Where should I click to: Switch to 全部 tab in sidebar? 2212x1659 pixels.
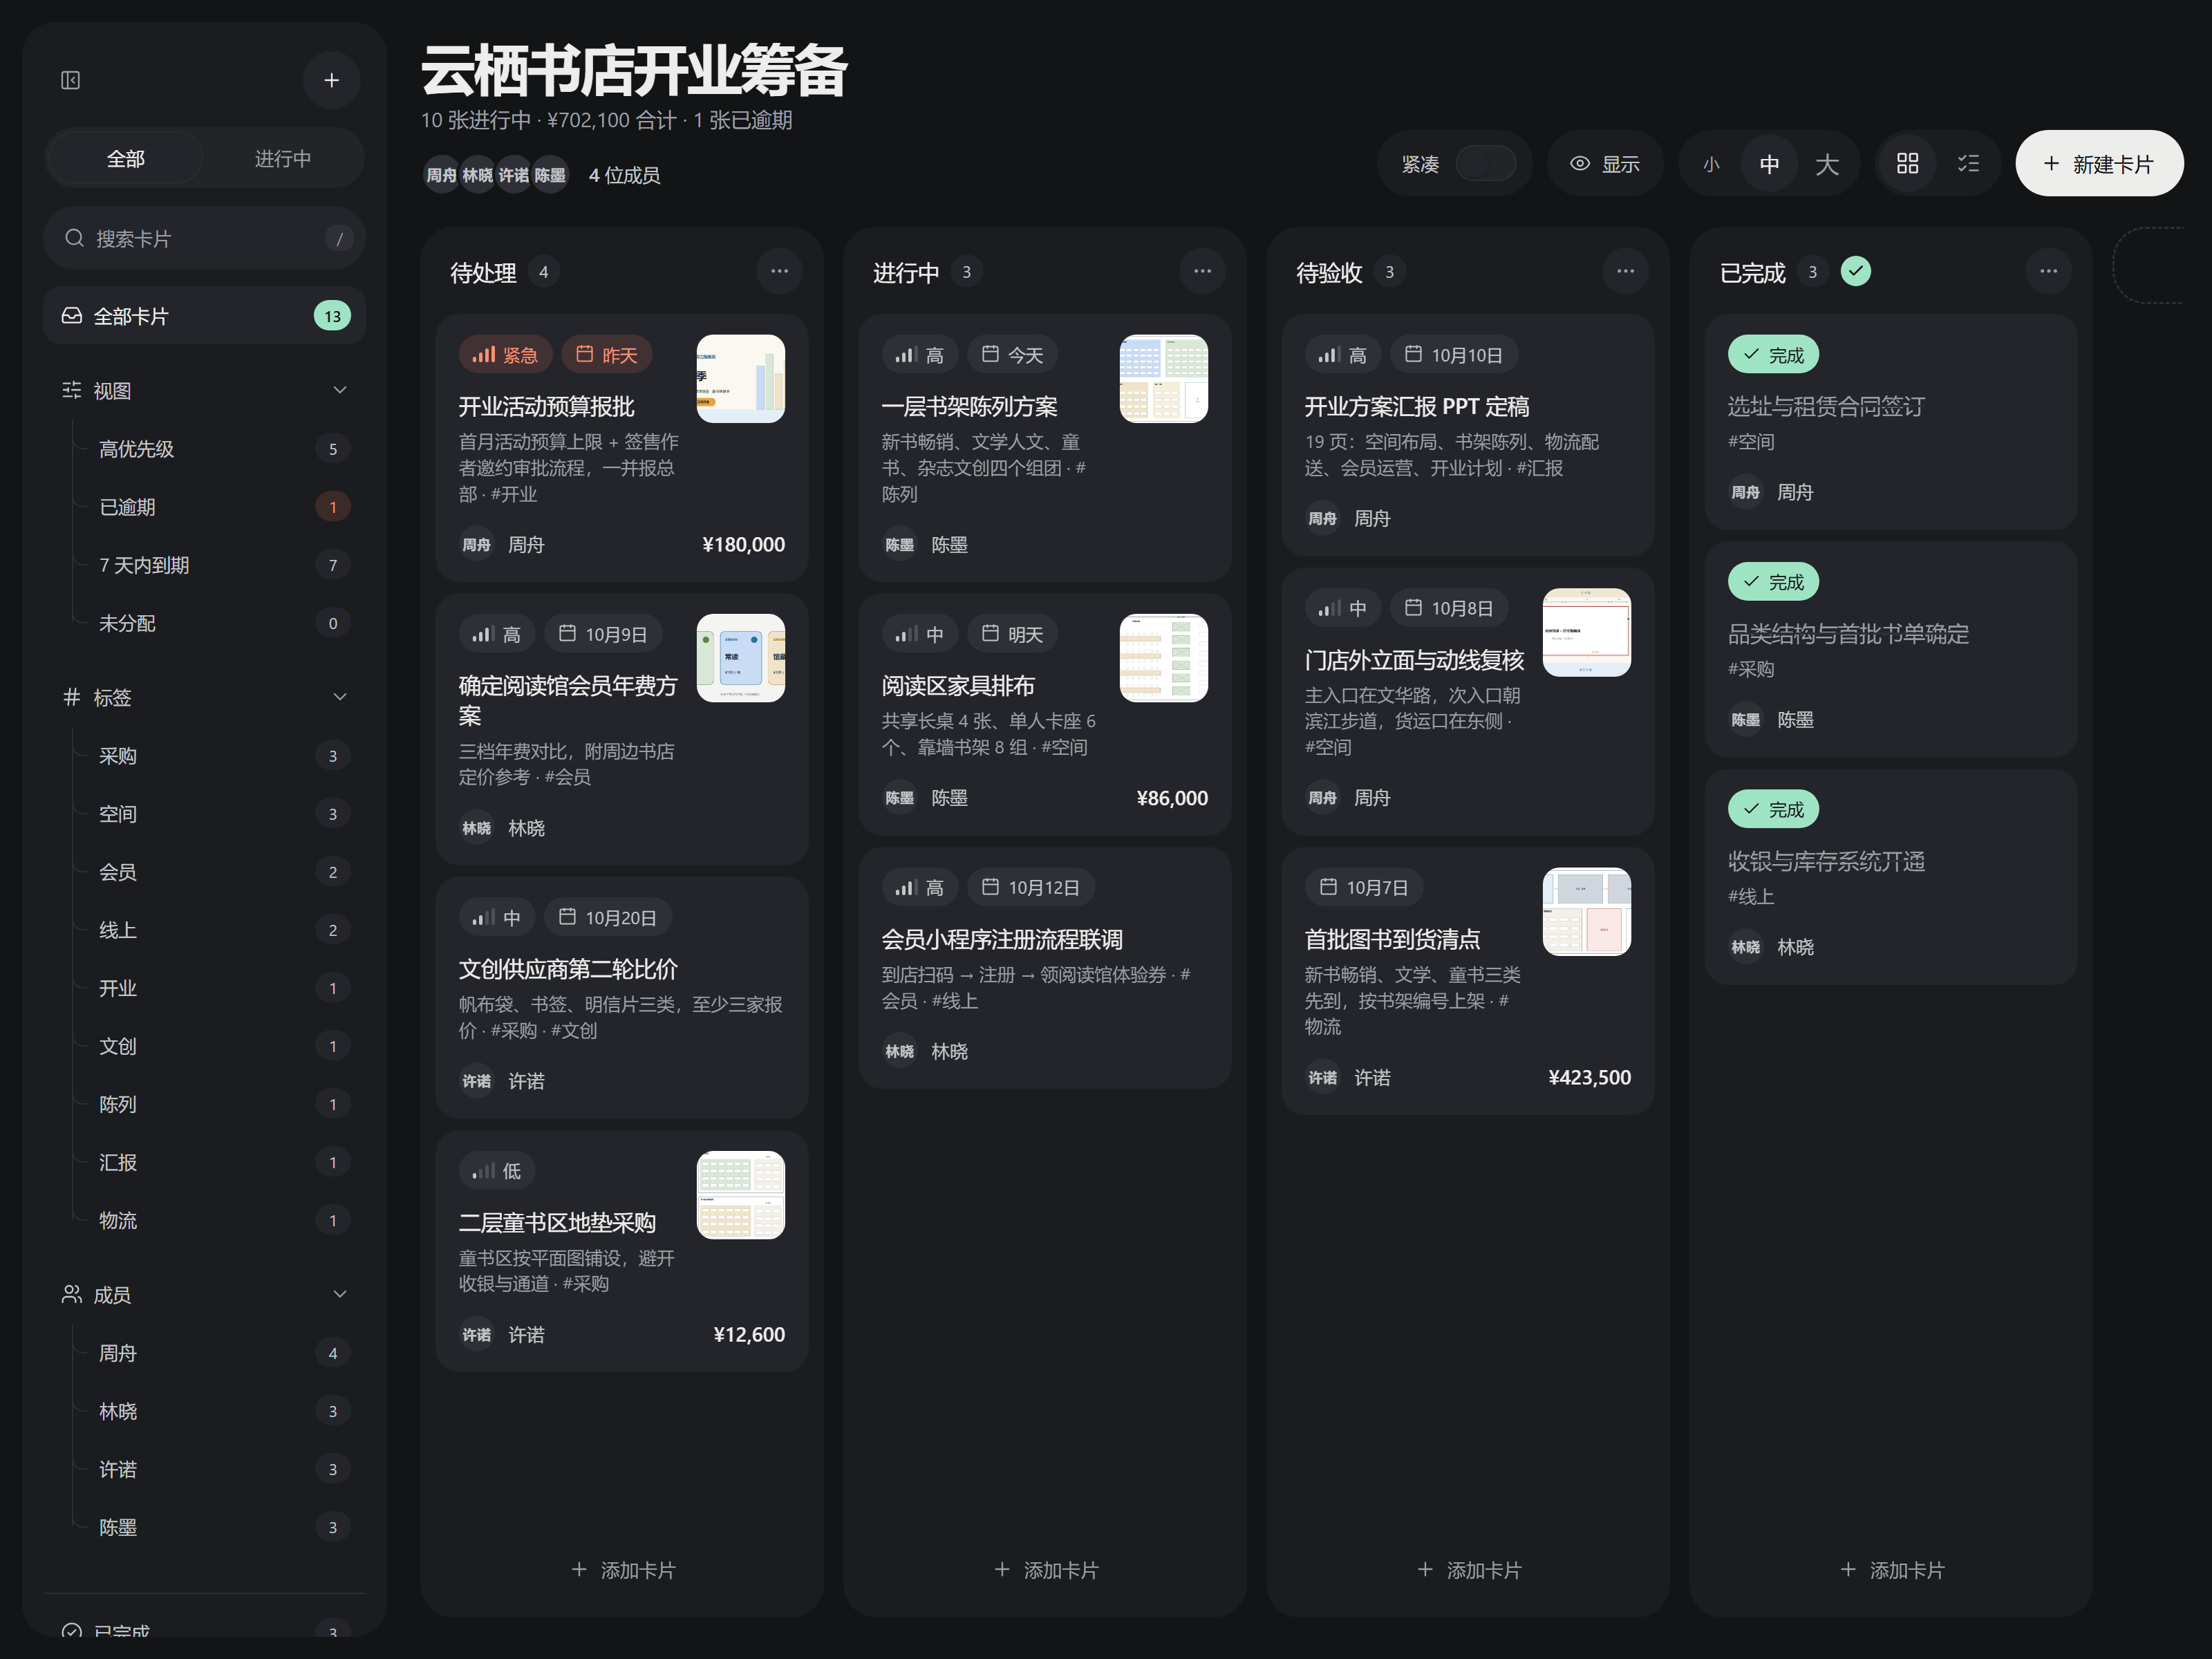tap(126, 159)
